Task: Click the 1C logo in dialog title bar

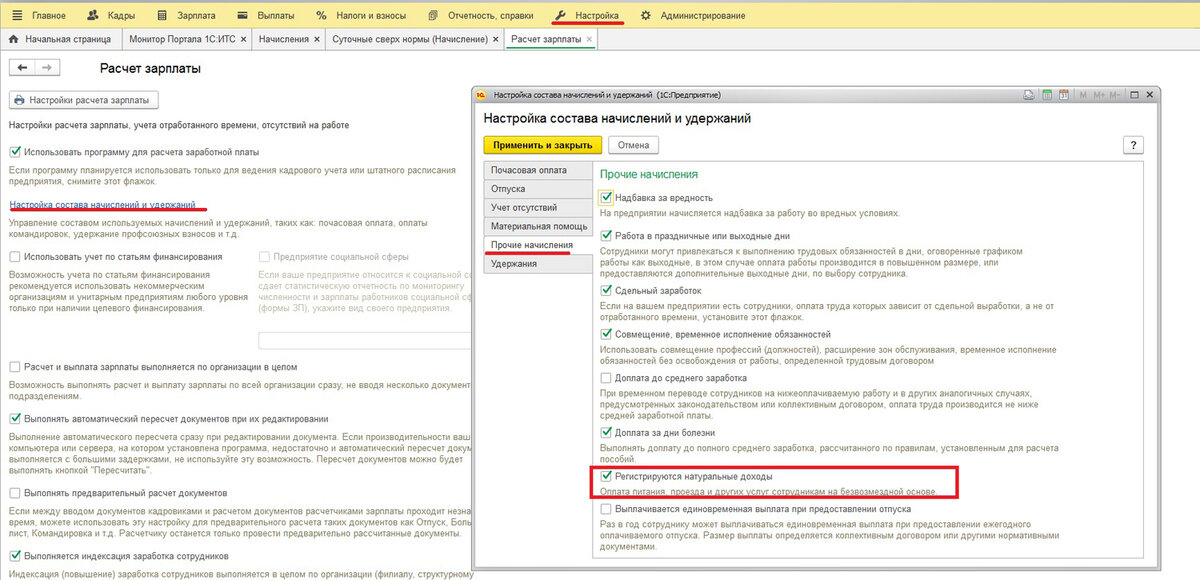Action: pyautogui.click(x=480, y=95)
